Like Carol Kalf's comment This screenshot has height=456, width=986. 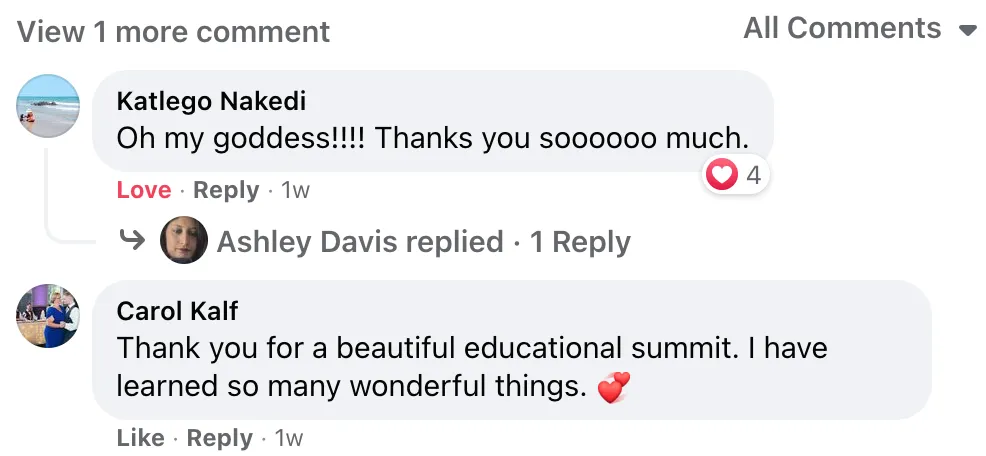tap(140, 438)
